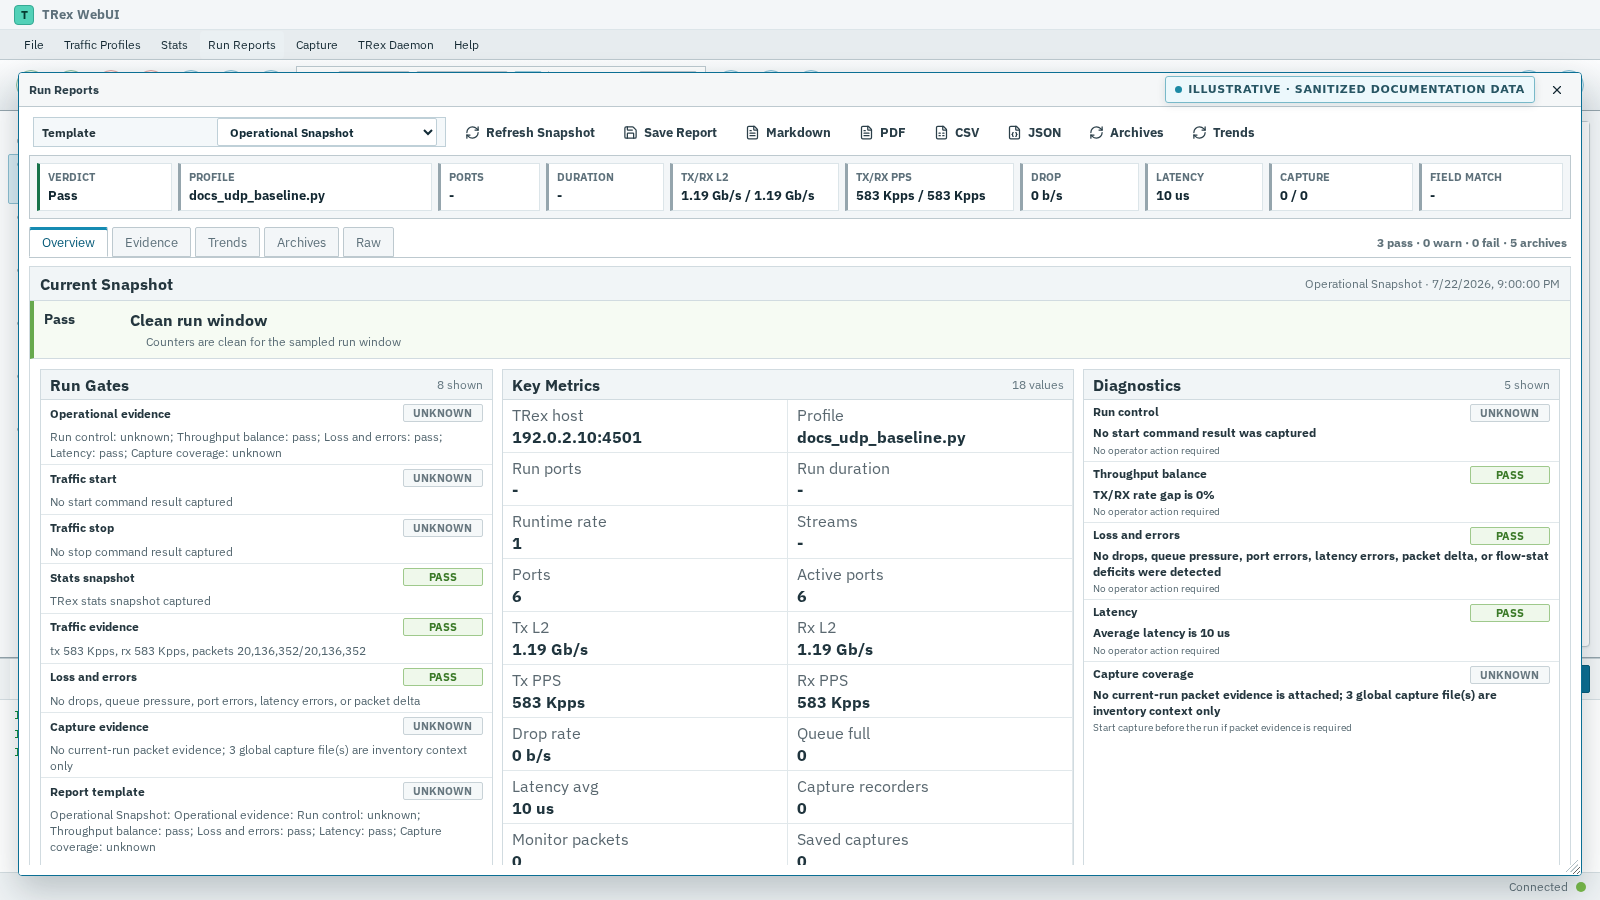
Task: Open the Traffic Profiles menu
Action: [102, 45]
